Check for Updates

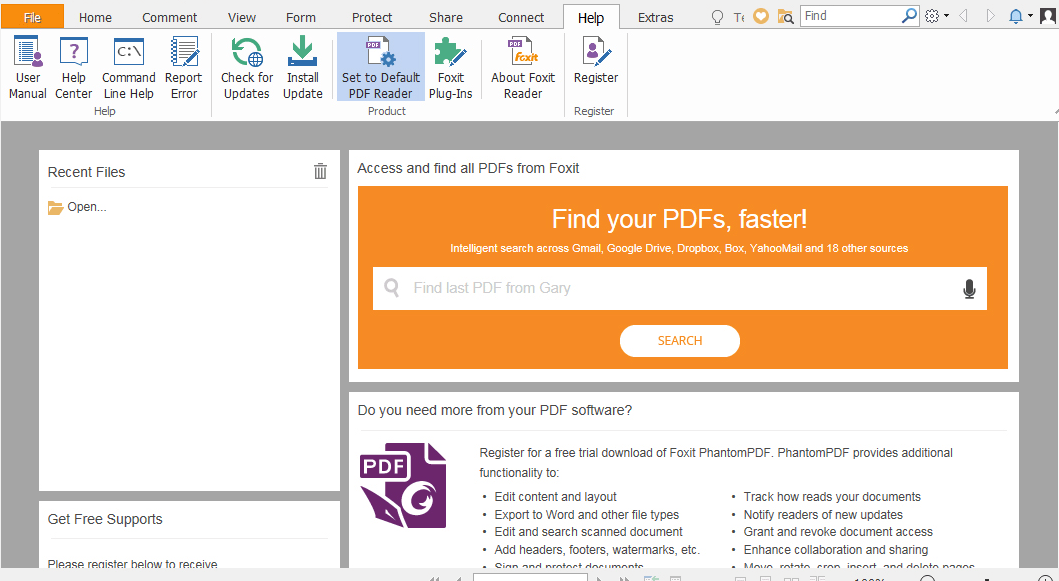tap(247, 67)
